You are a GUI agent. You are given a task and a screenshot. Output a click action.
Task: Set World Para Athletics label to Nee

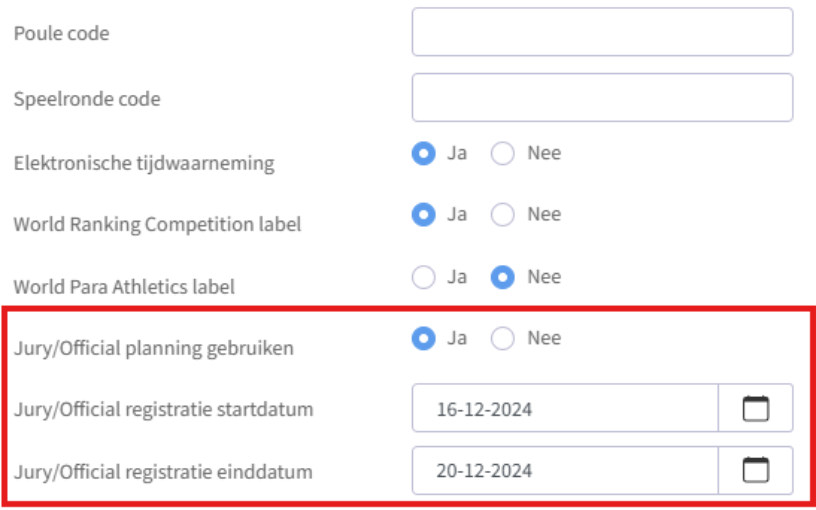503,277
